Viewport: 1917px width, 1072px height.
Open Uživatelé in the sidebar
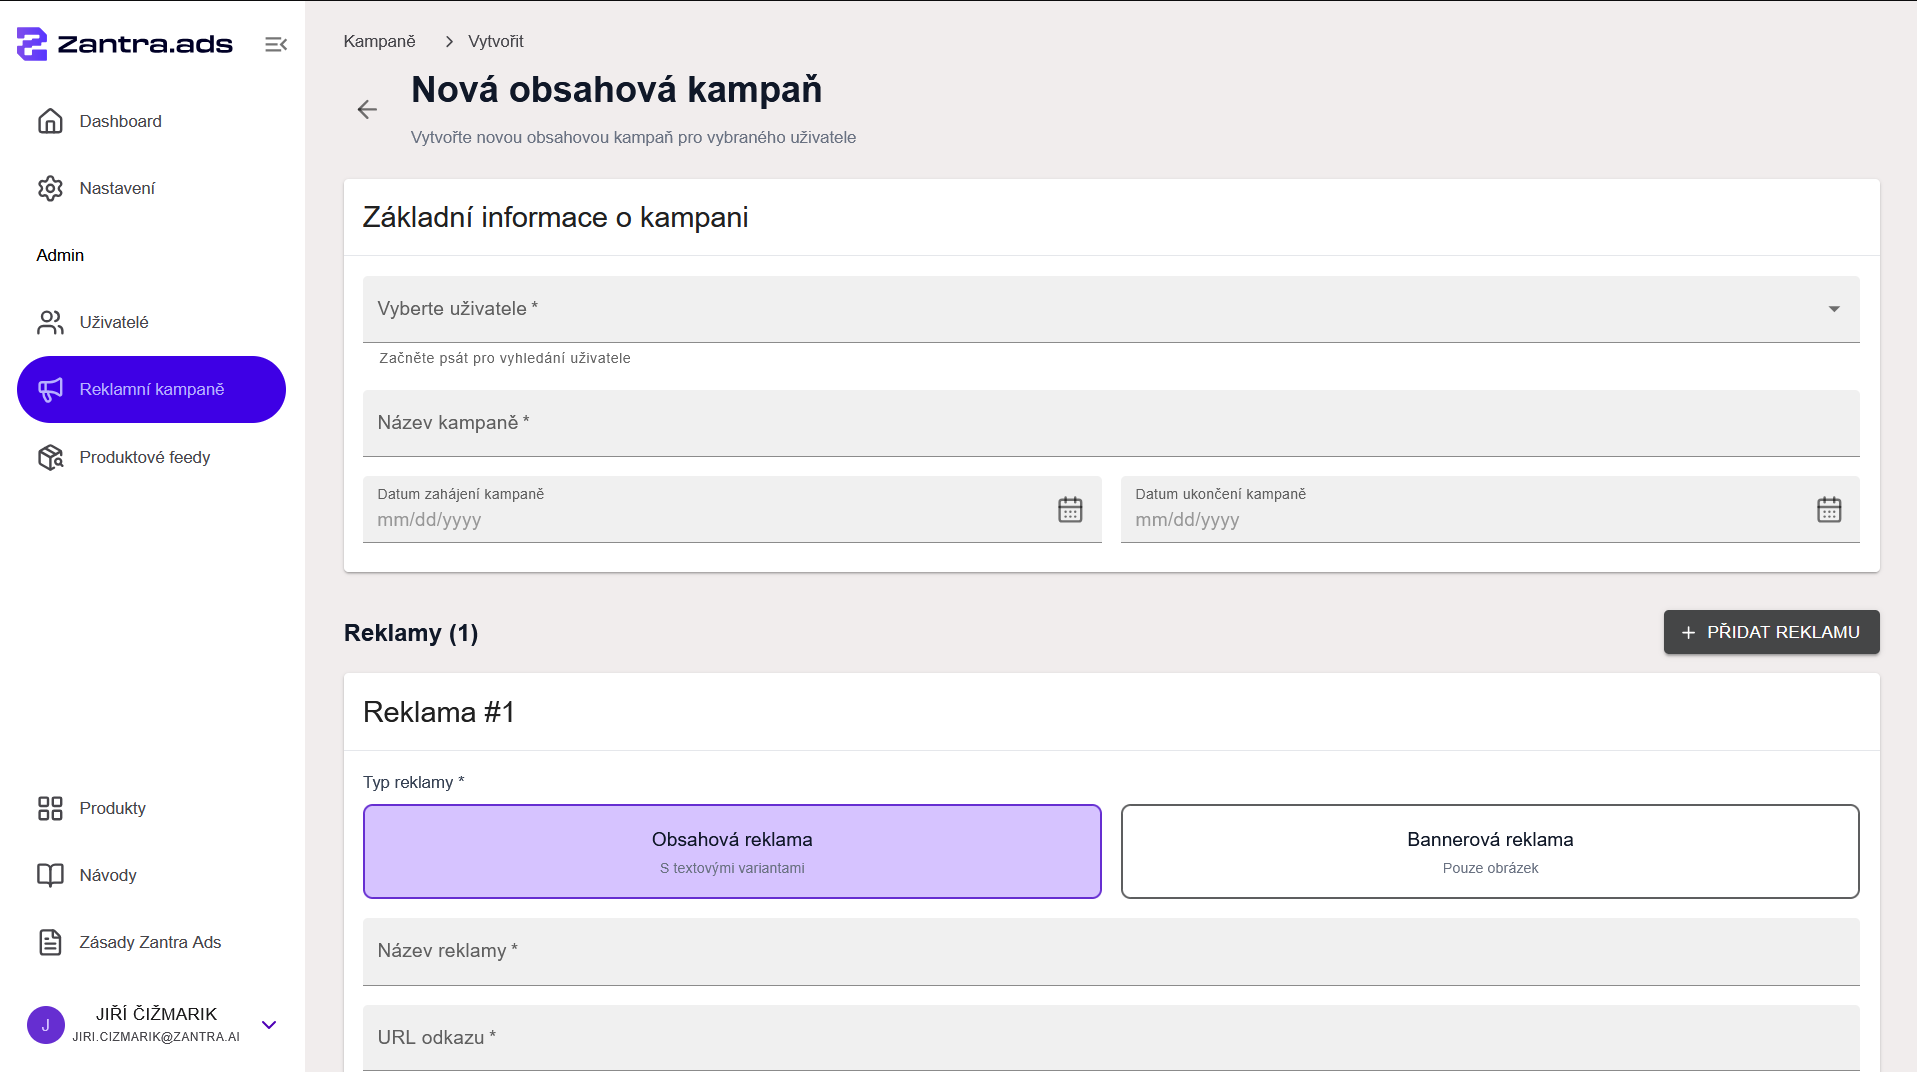(x=151, y=322)
